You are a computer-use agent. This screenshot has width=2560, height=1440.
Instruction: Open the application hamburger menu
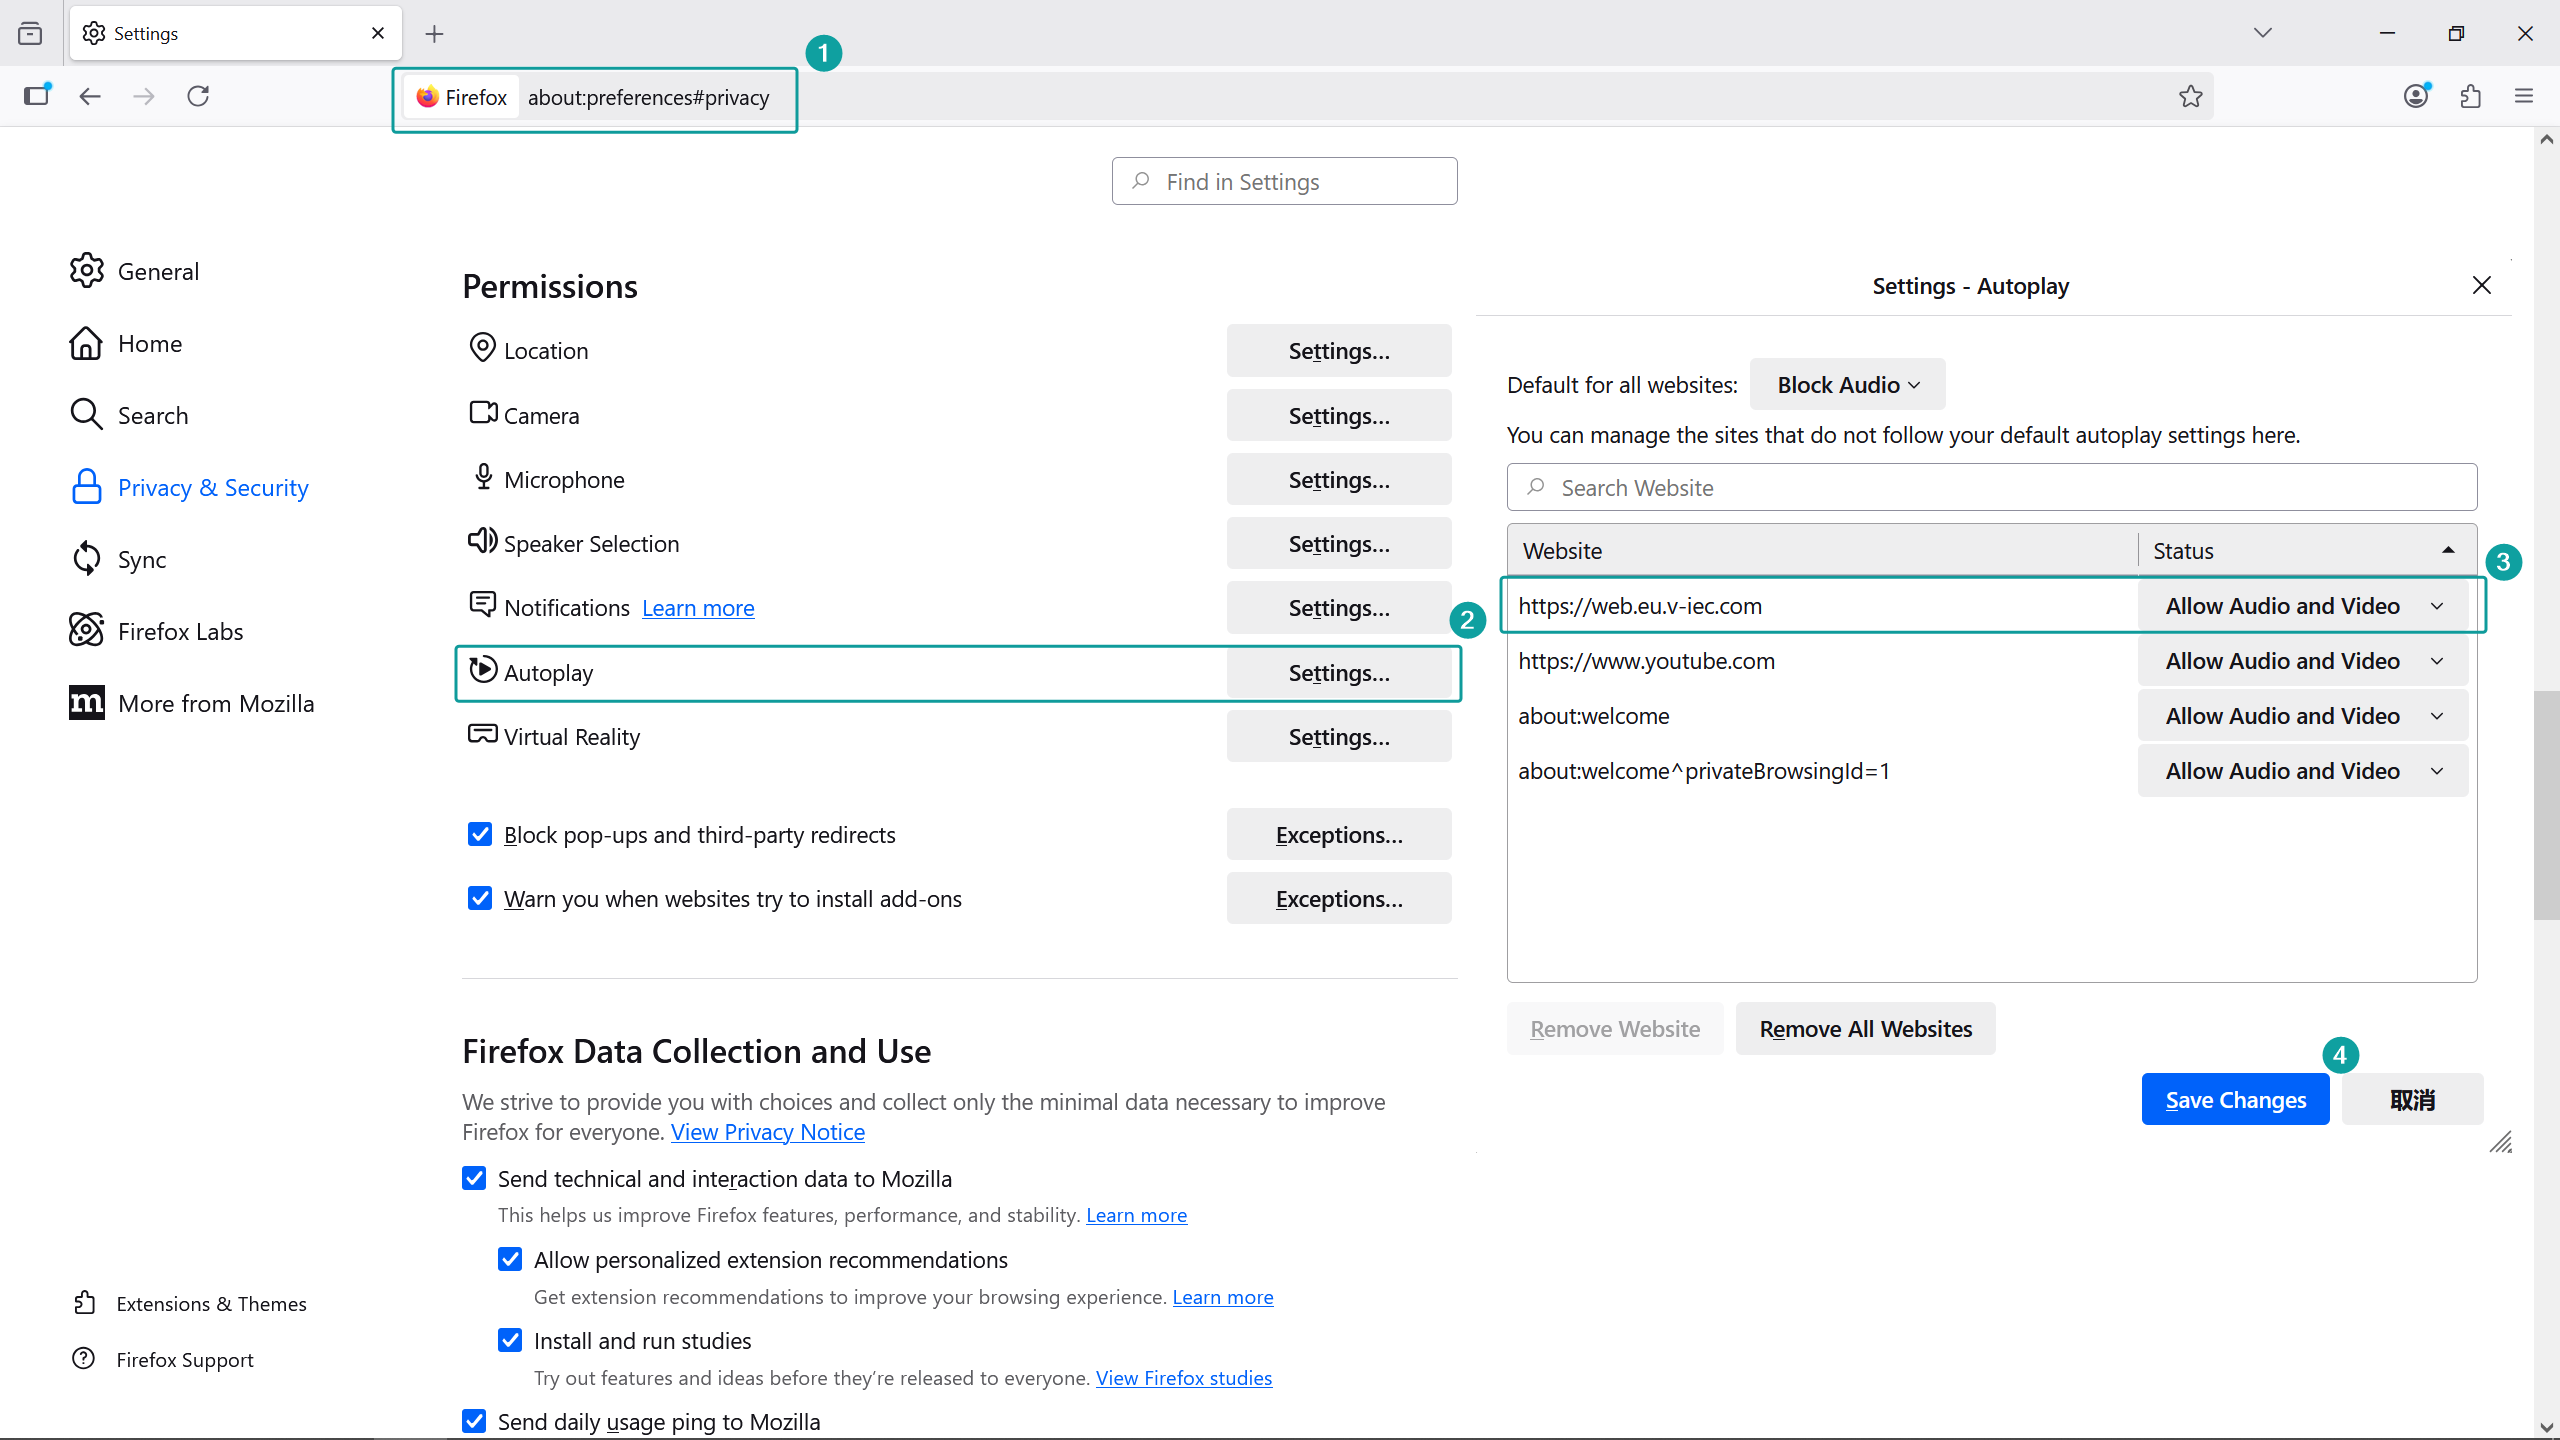pos(2524,96)
